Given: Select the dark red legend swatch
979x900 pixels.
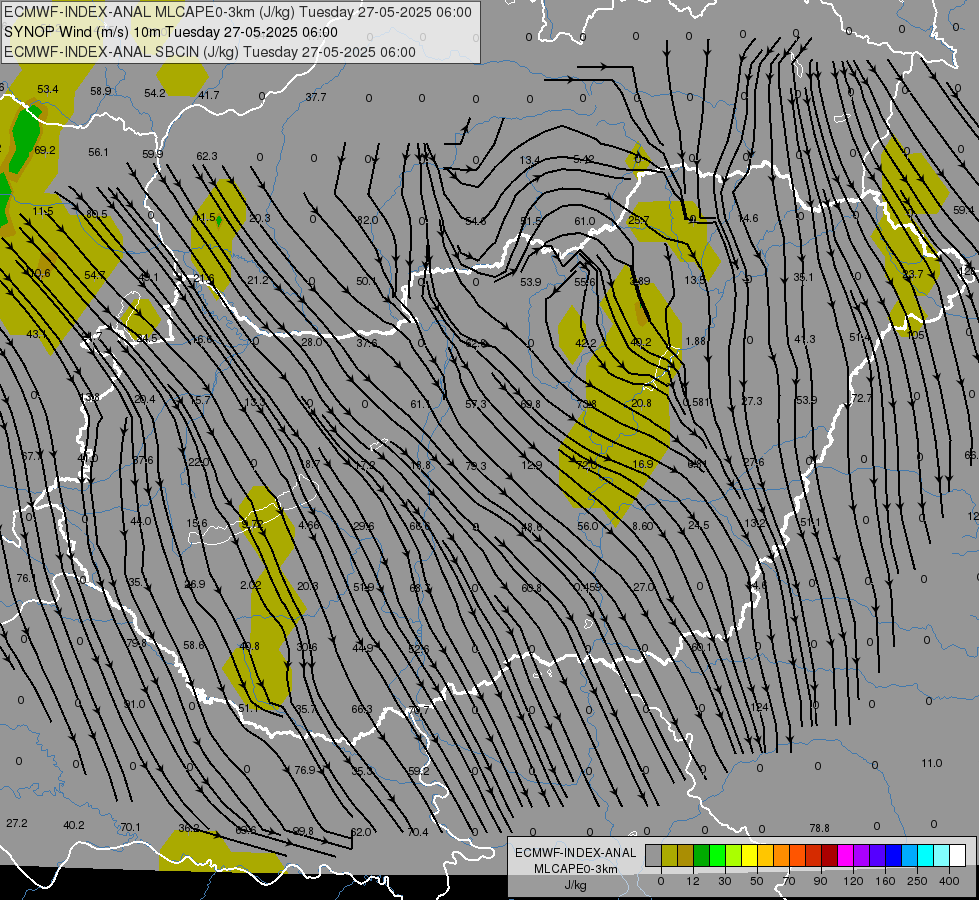Looking at the screenshot, I should click(x=829, y=855).
